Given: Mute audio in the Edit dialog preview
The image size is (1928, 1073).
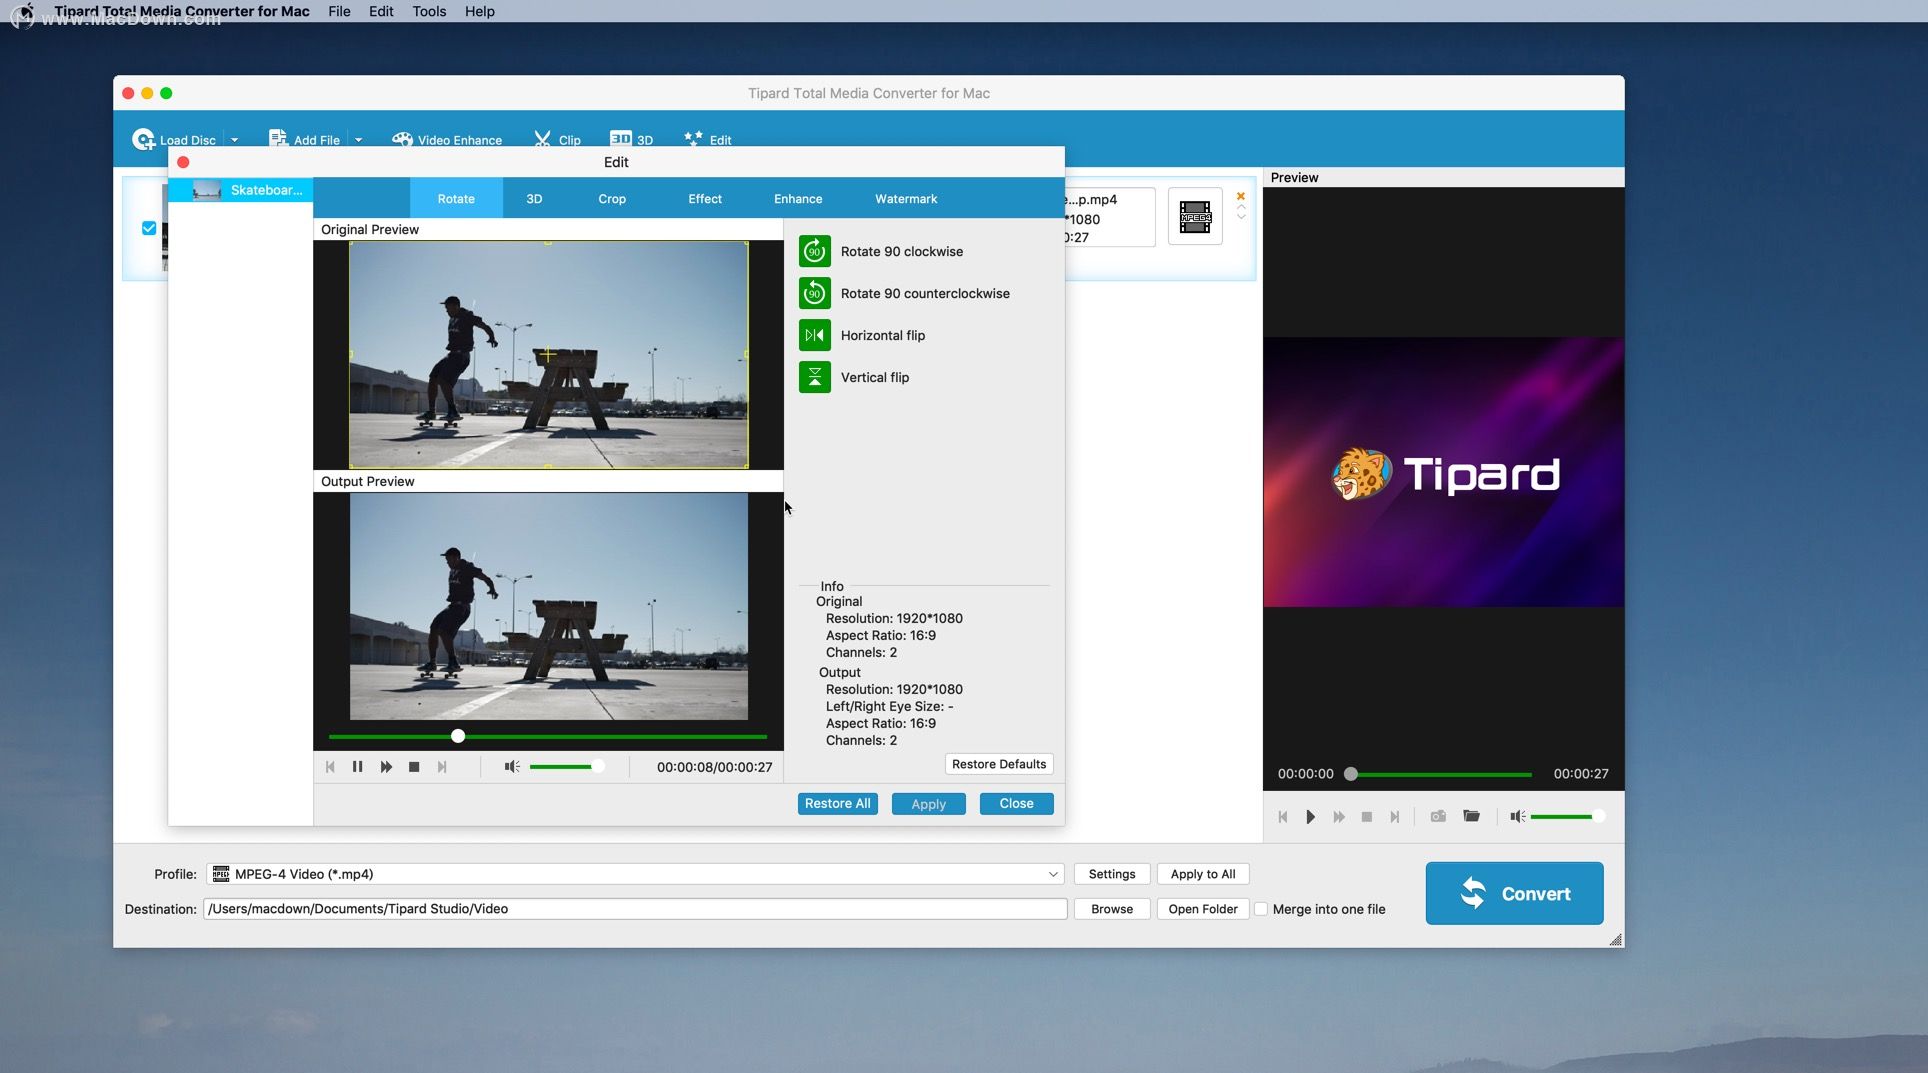Looking at the screenshot, I should 511,766.
